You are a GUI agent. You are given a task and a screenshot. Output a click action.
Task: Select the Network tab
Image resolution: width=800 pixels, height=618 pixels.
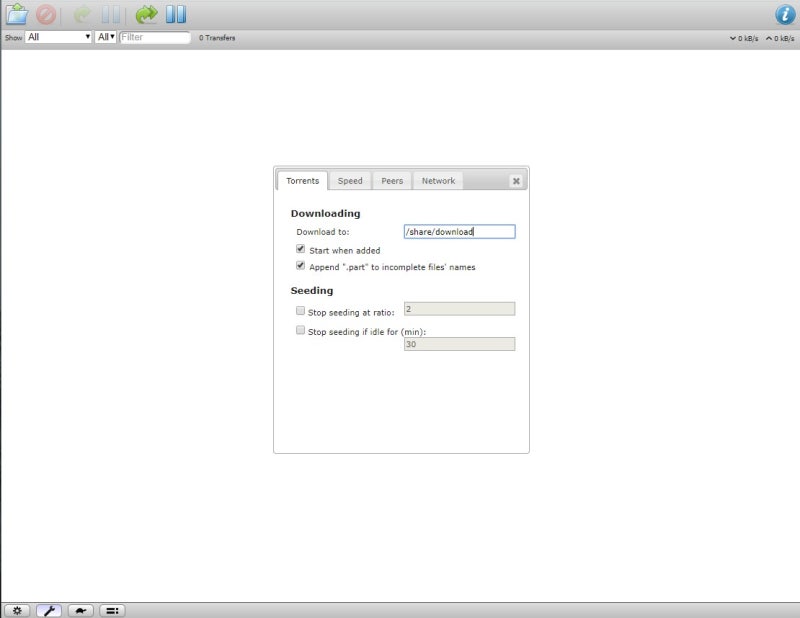438,181
